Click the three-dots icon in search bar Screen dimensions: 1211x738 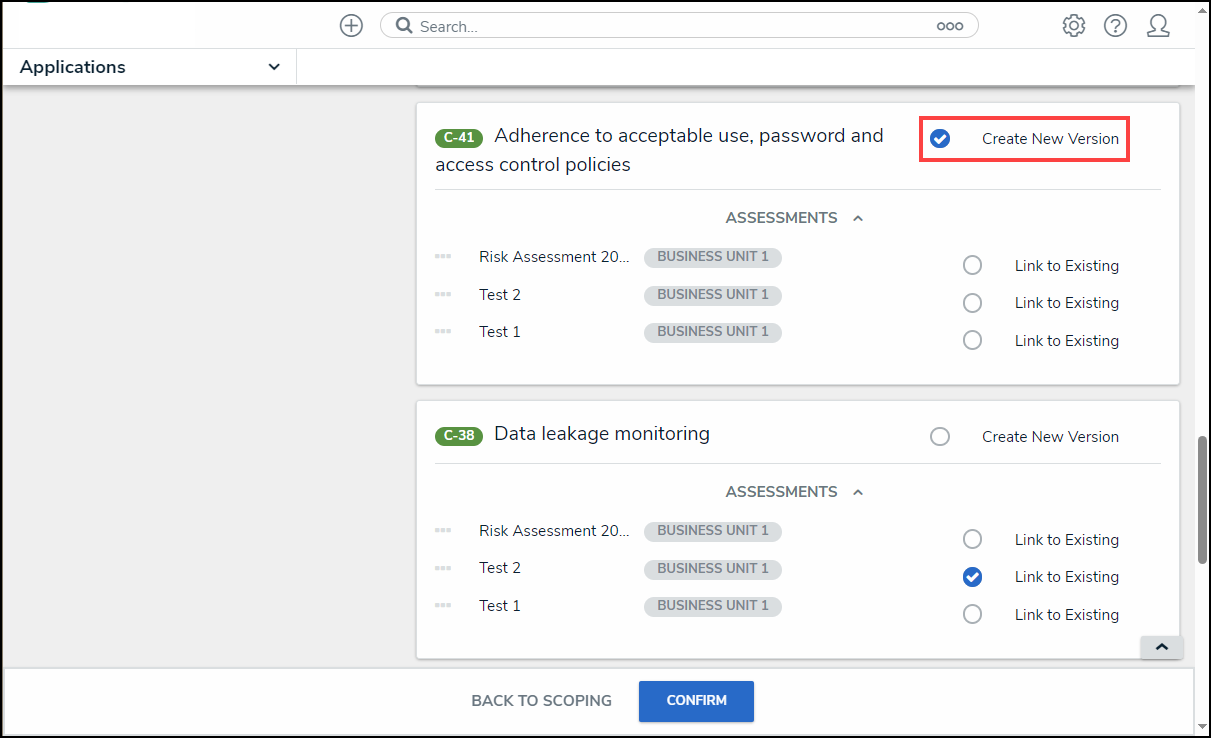pyautogui.click(x=949, y=27)
